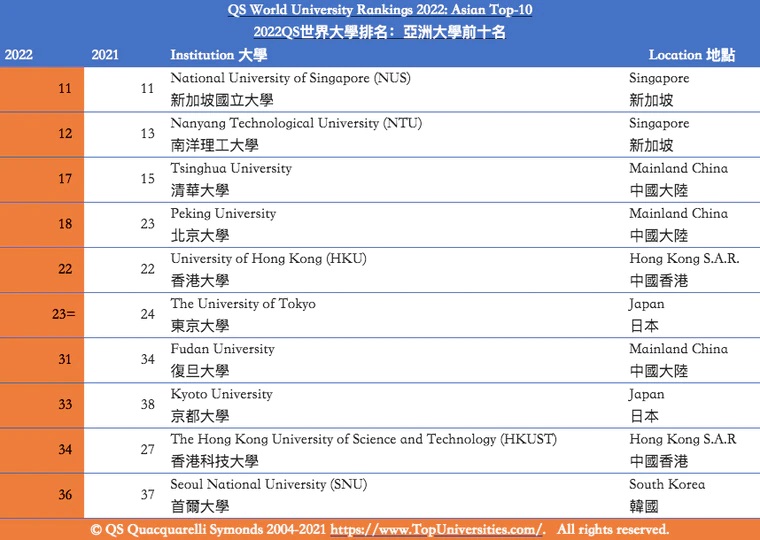Click the Chinese name '京都大學'
Screen dimensions: 760x540
200,416
